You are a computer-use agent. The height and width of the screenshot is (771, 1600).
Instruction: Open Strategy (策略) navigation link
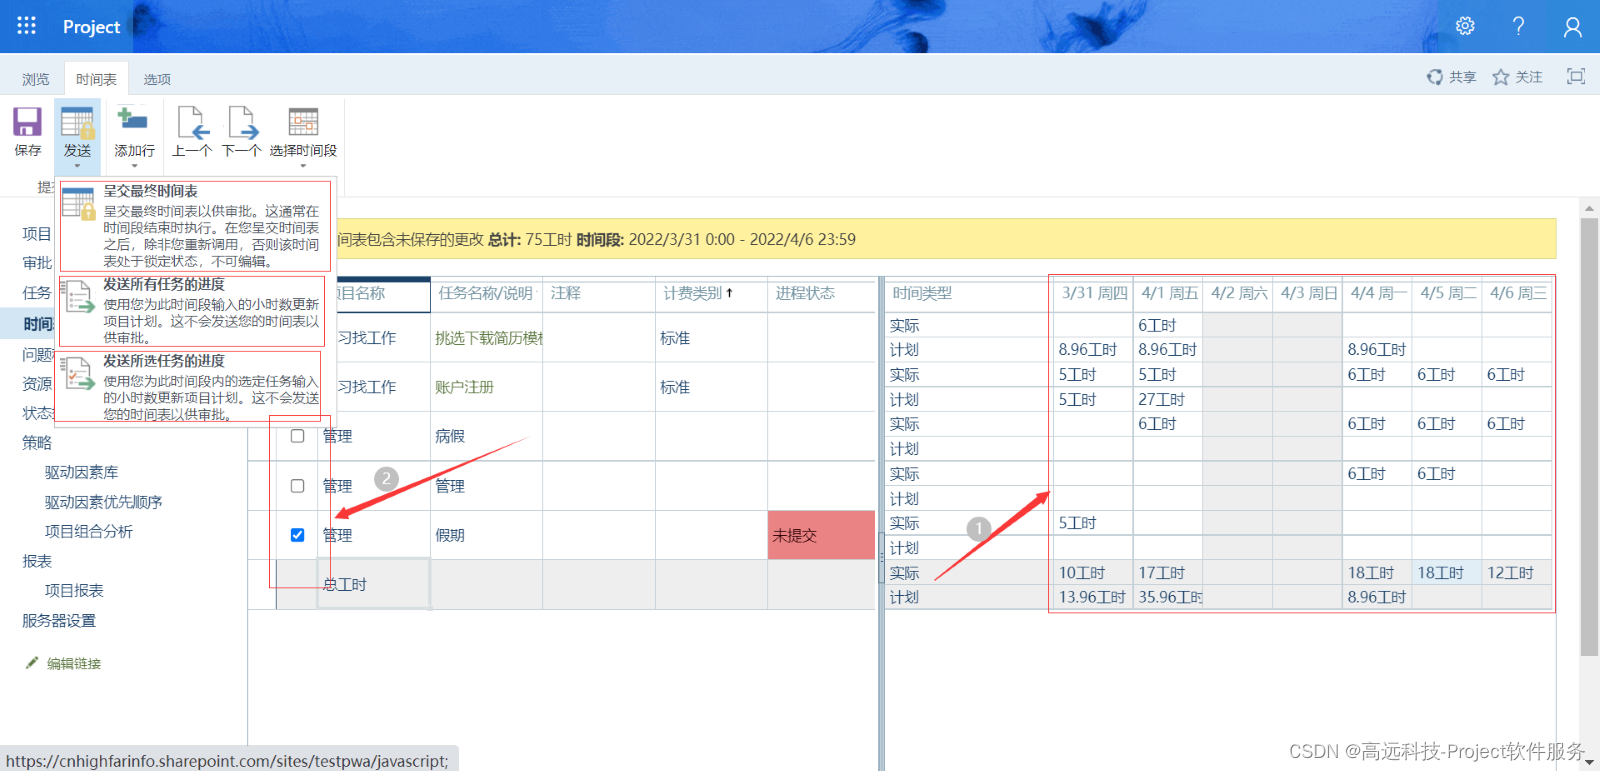pyautogui.click(x=37, y=442)
